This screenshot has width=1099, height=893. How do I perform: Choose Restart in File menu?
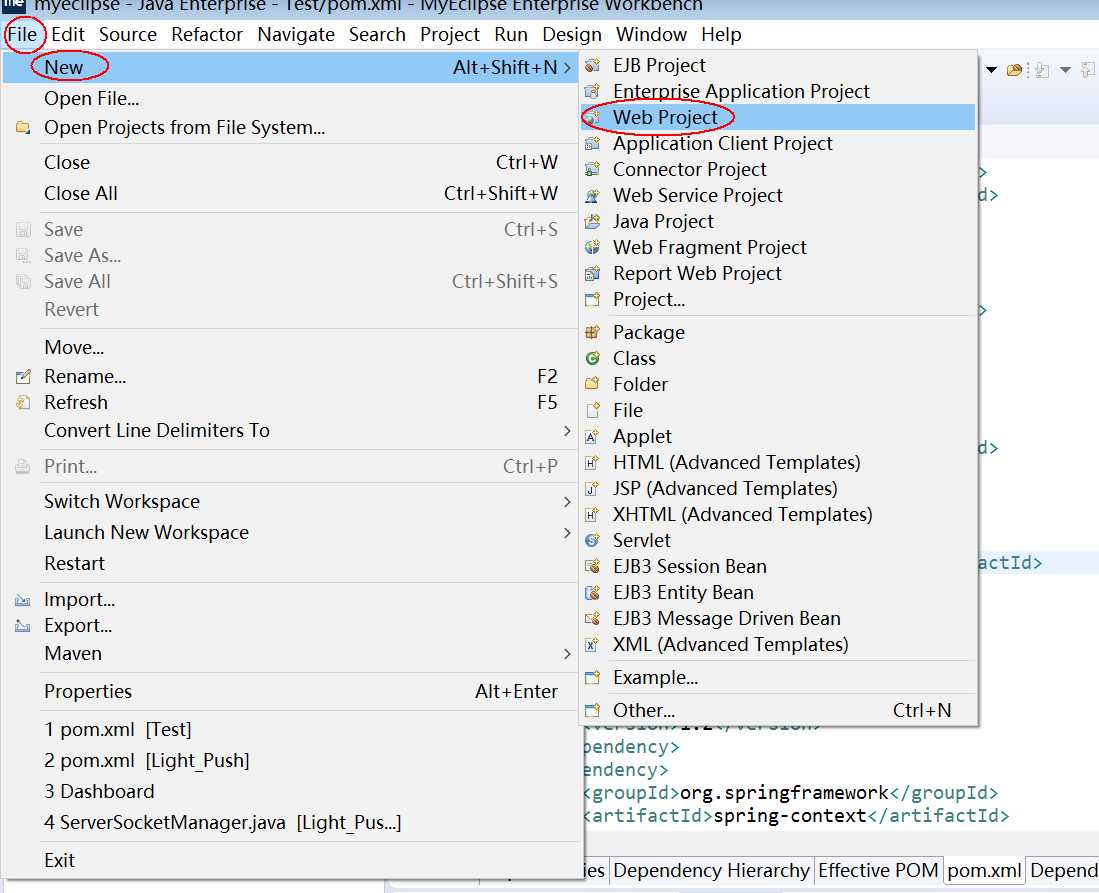tap(293, 564)
